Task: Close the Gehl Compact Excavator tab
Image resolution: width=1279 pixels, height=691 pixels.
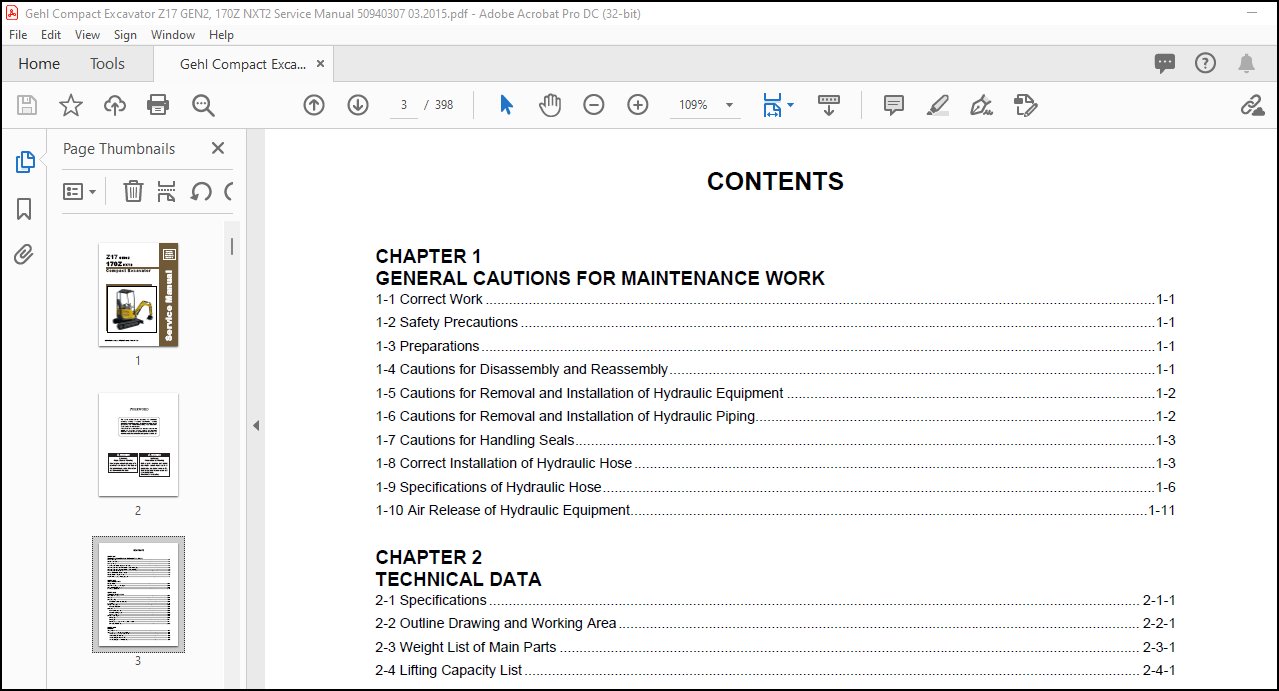Action: click(x=321, y=63)
